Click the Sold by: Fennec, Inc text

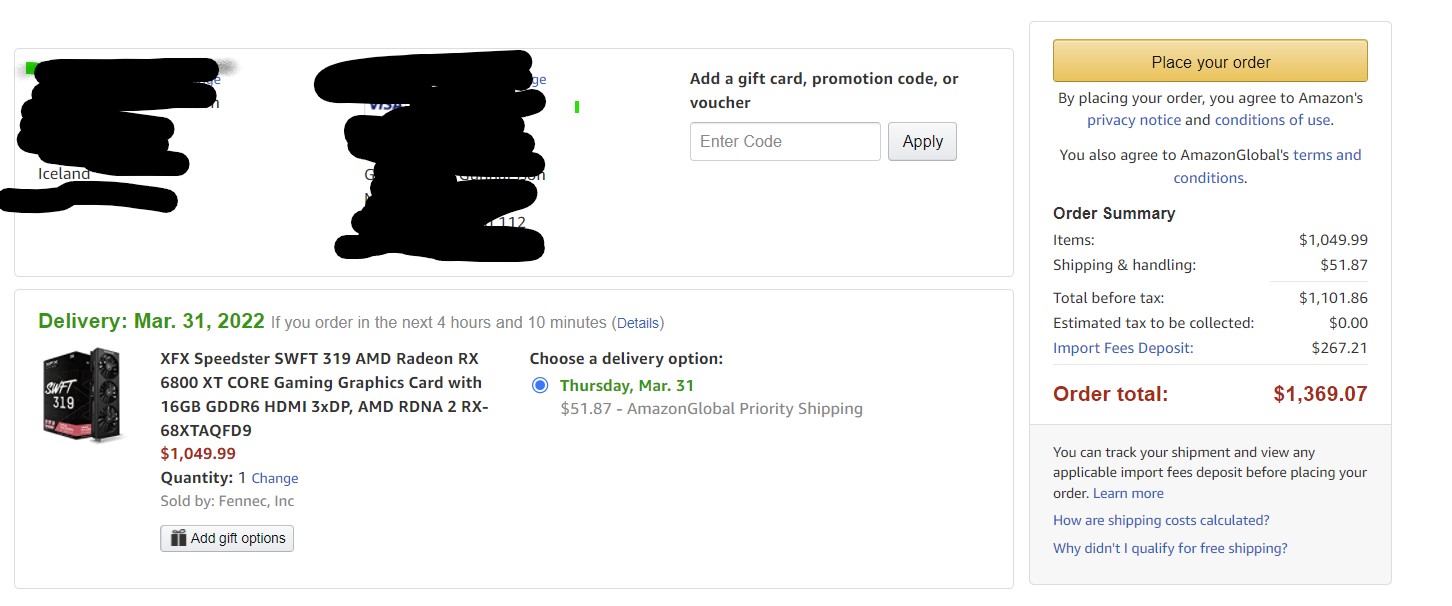pyautogui.click(x=227, y=501)
